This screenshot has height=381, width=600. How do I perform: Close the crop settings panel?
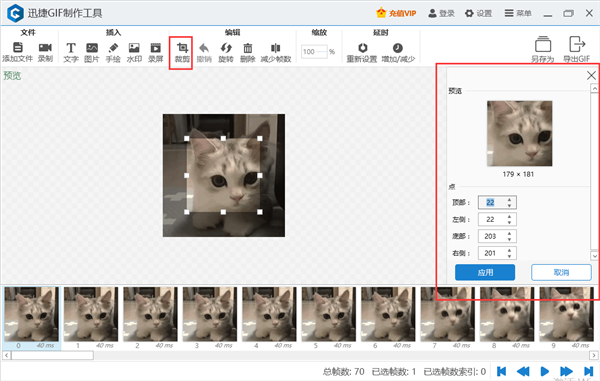tap(591, 75)
